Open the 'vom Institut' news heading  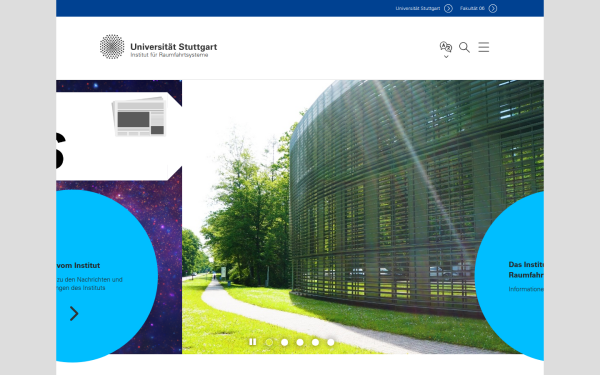pyautogui.click(x=78, y=265)
